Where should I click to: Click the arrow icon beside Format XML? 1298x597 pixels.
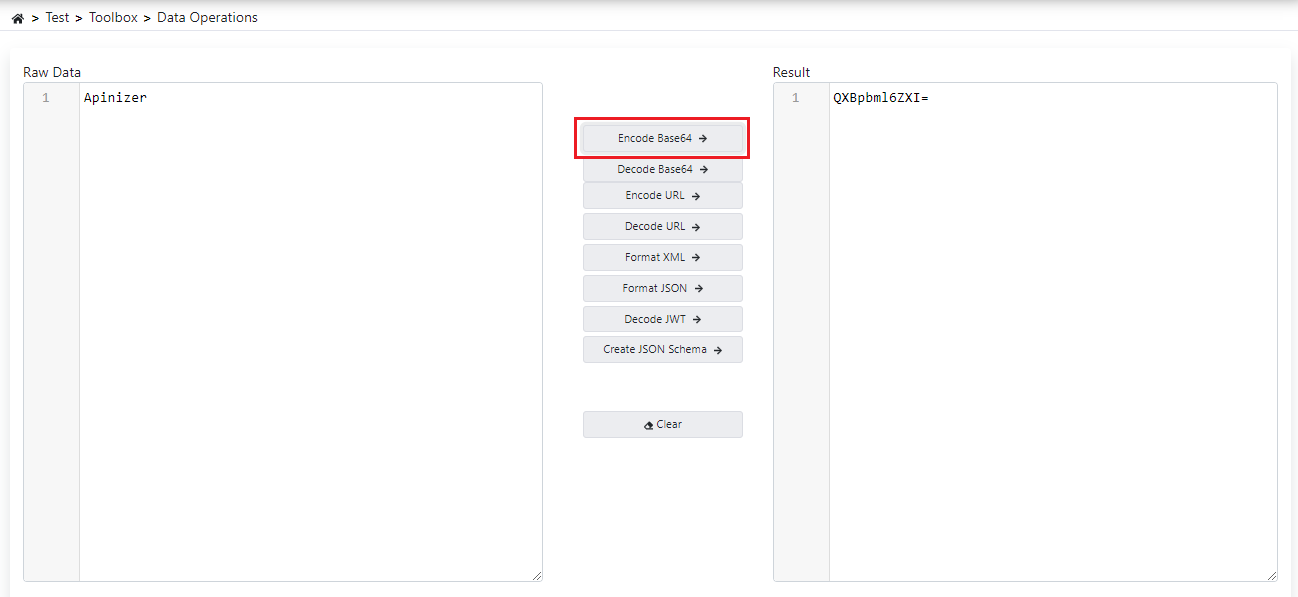tap(696, 258)
